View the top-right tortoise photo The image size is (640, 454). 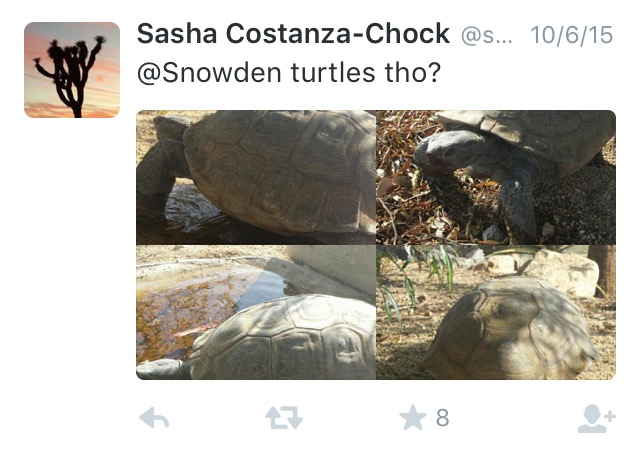click(496, 176)
